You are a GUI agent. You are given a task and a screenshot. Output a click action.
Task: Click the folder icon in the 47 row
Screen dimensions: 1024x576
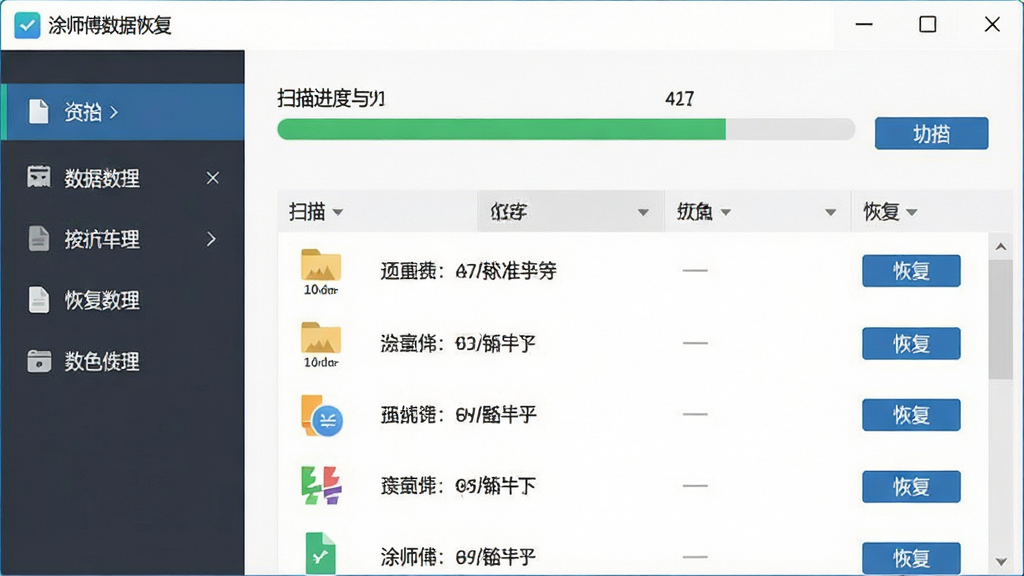tap(321, 265)
